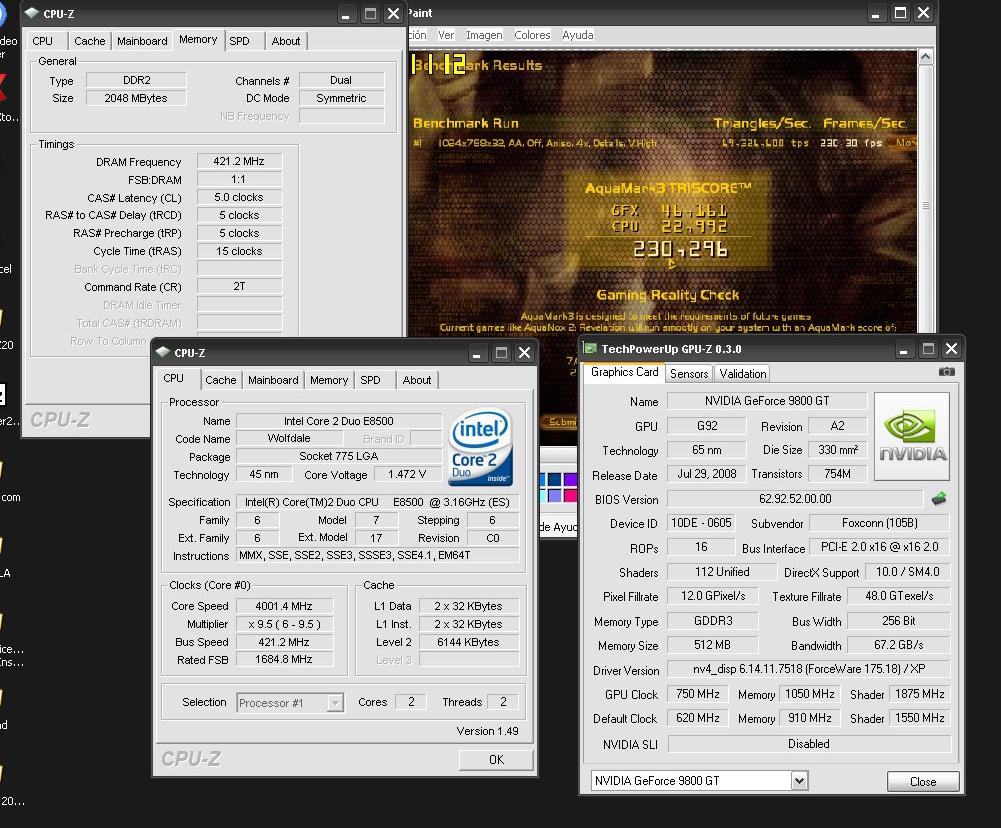Click the TechPowerUp GPU-Z title bar icon

590,349
